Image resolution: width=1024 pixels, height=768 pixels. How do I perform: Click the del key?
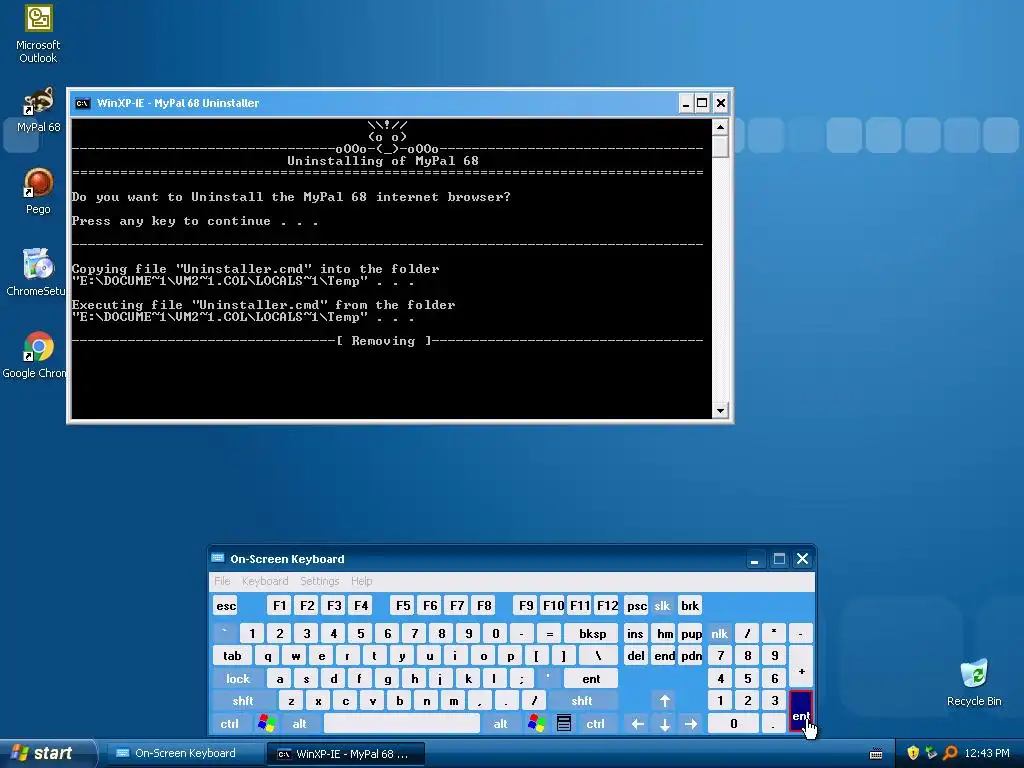pyautogui.click(x=635, y=656)
